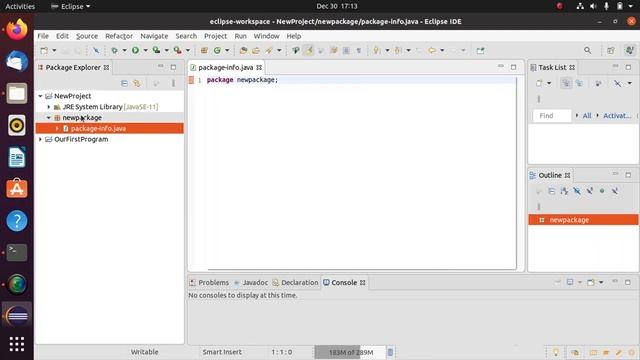This screenshot has height=360, width=640.
Task: Open the New file dropdown arrow
Action: coord(54,51)
